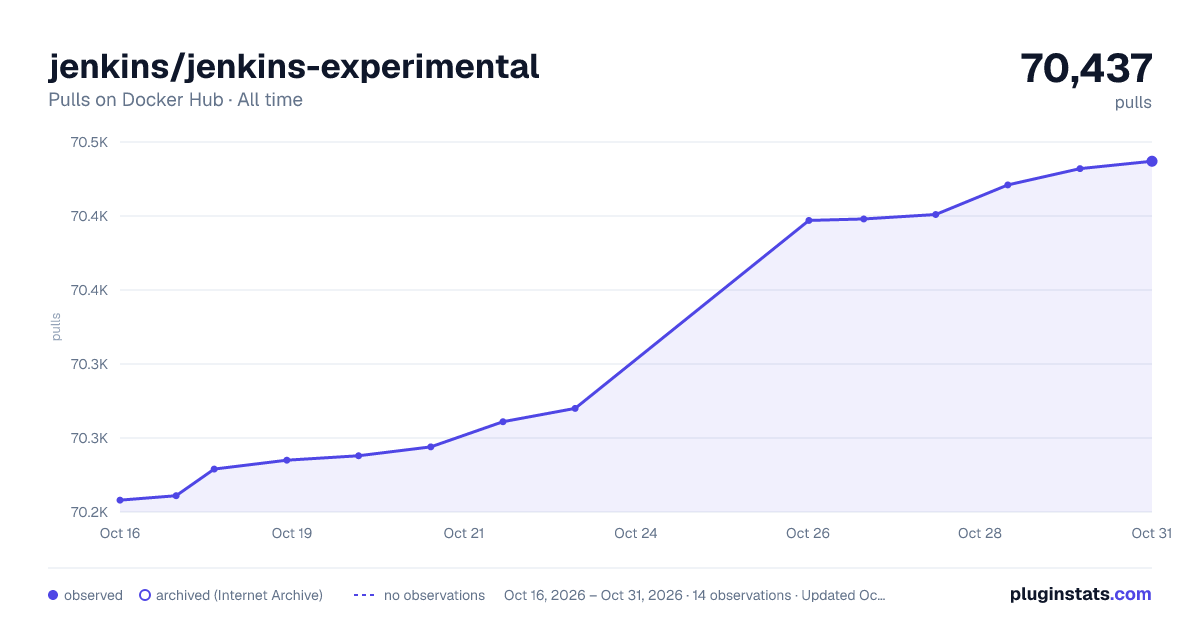
Task: Click the Oct 16 x-axis label
Action: (x=120, y=533)
